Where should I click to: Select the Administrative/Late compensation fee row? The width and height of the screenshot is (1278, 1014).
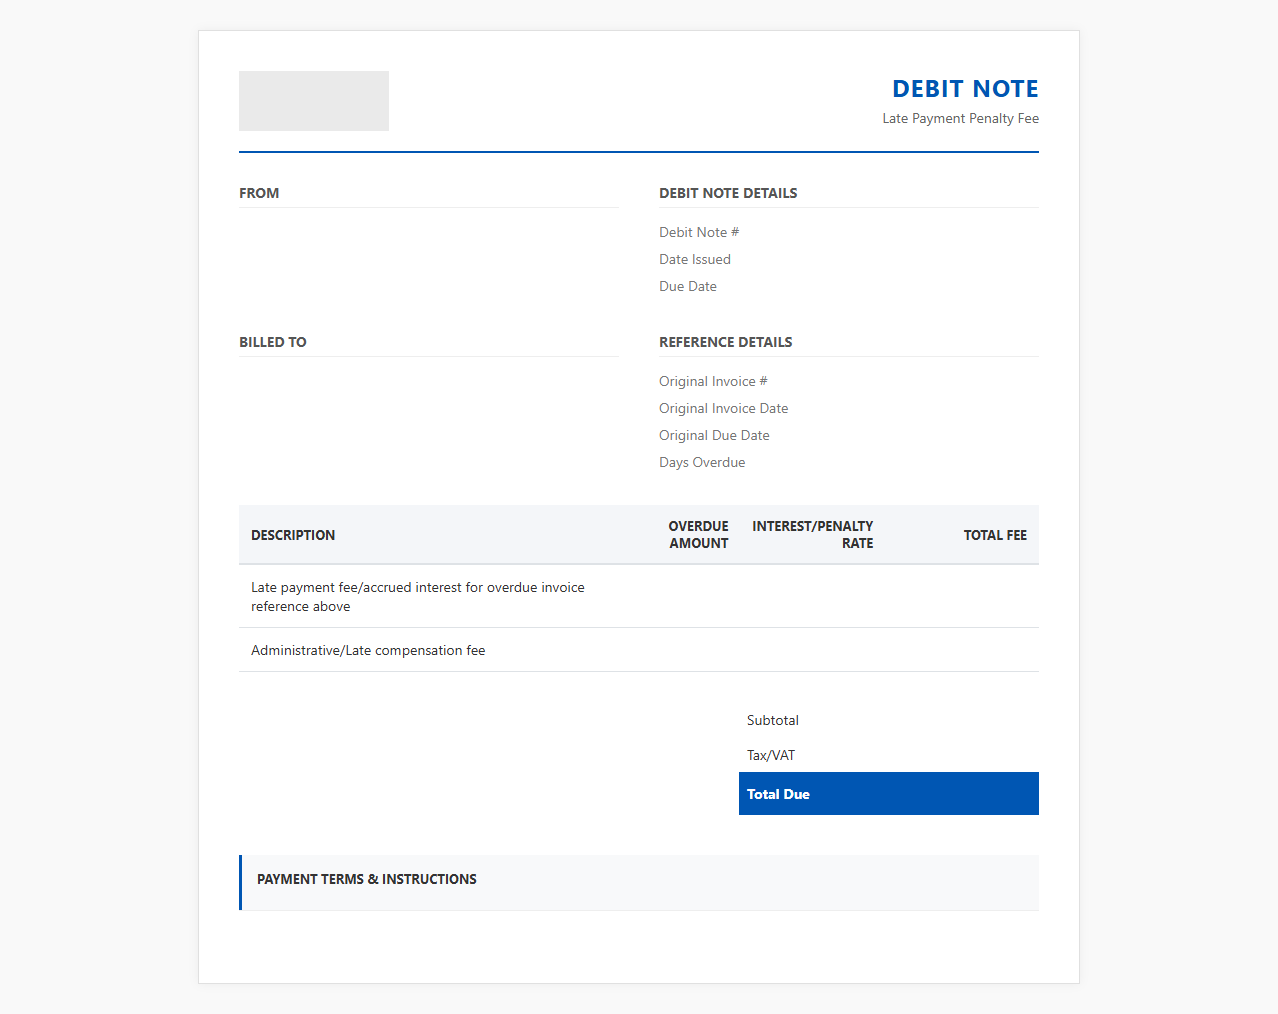tap(639, 650)
